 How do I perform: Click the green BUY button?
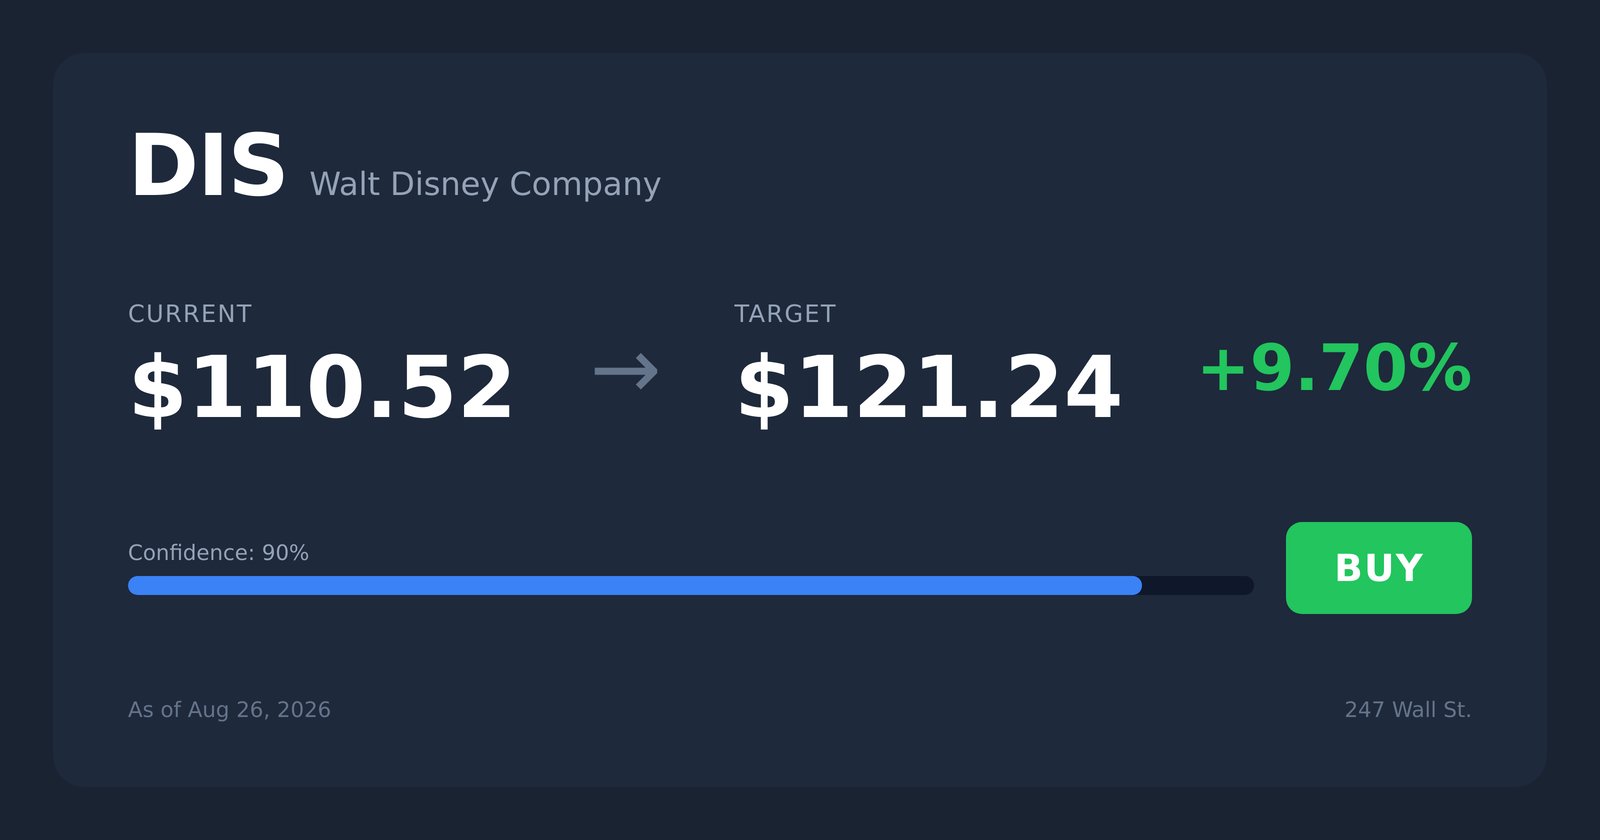[x=1378, y=568]
